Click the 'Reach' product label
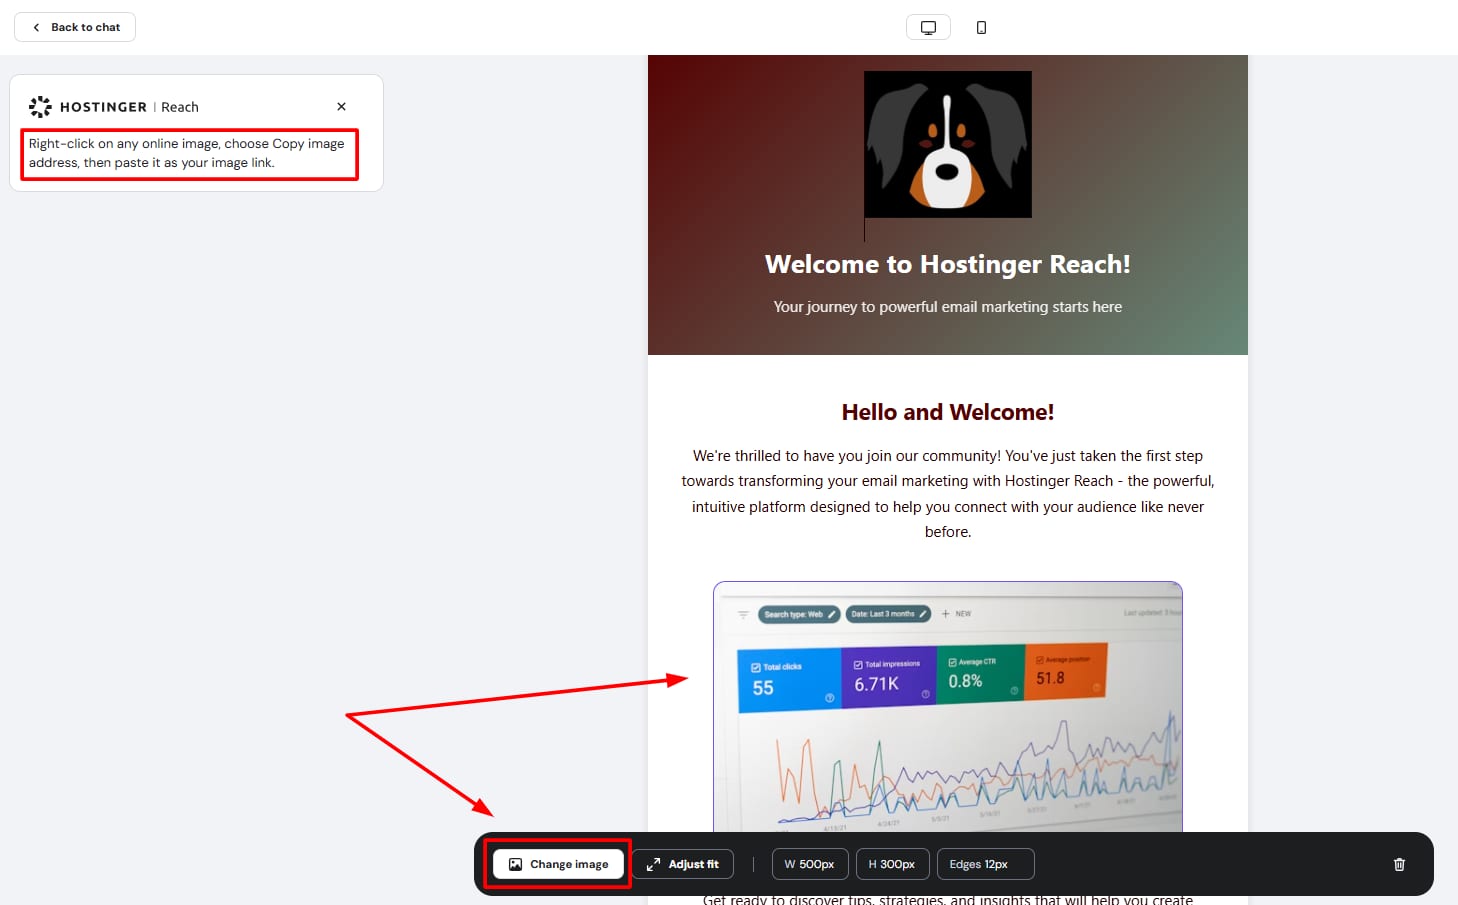This screenshot has width=1458, height=905. [180, 107]
